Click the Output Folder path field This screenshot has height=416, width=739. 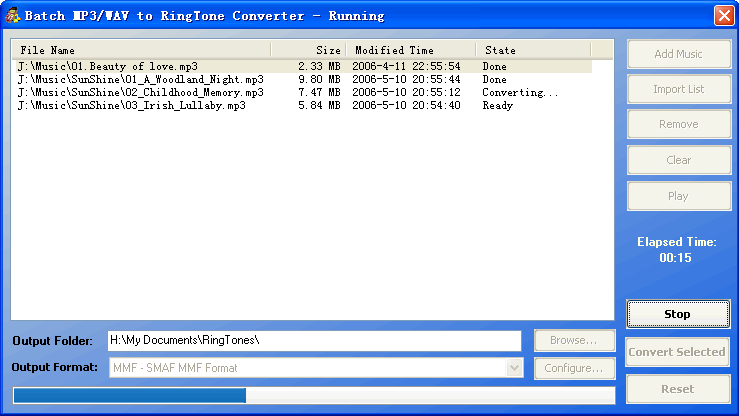click(314, 340)
